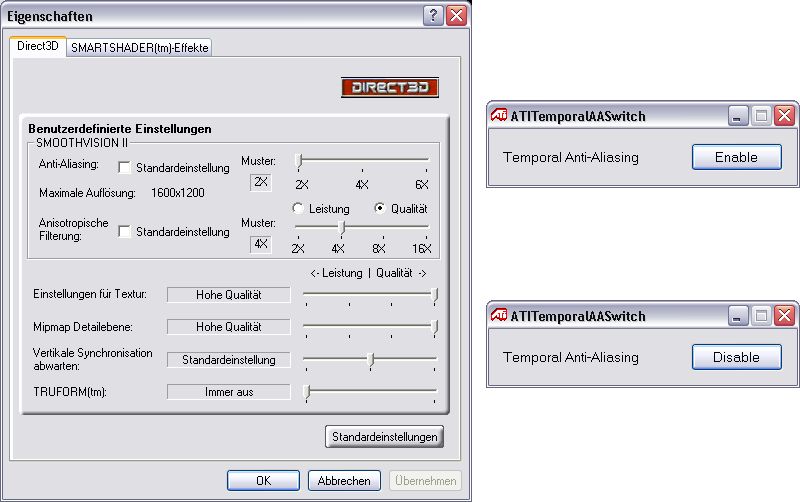Click the help question mark in Eigenschaften
The image size is (800, 502).
tap(433, 16)
